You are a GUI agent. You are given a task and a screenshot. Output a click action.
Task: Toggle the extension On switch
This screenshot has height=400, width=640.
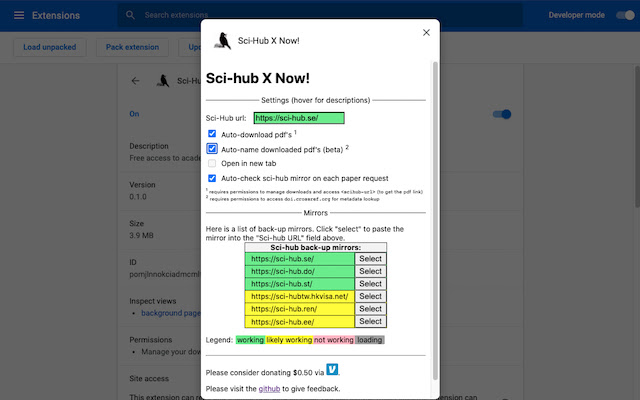click(502, 114)
